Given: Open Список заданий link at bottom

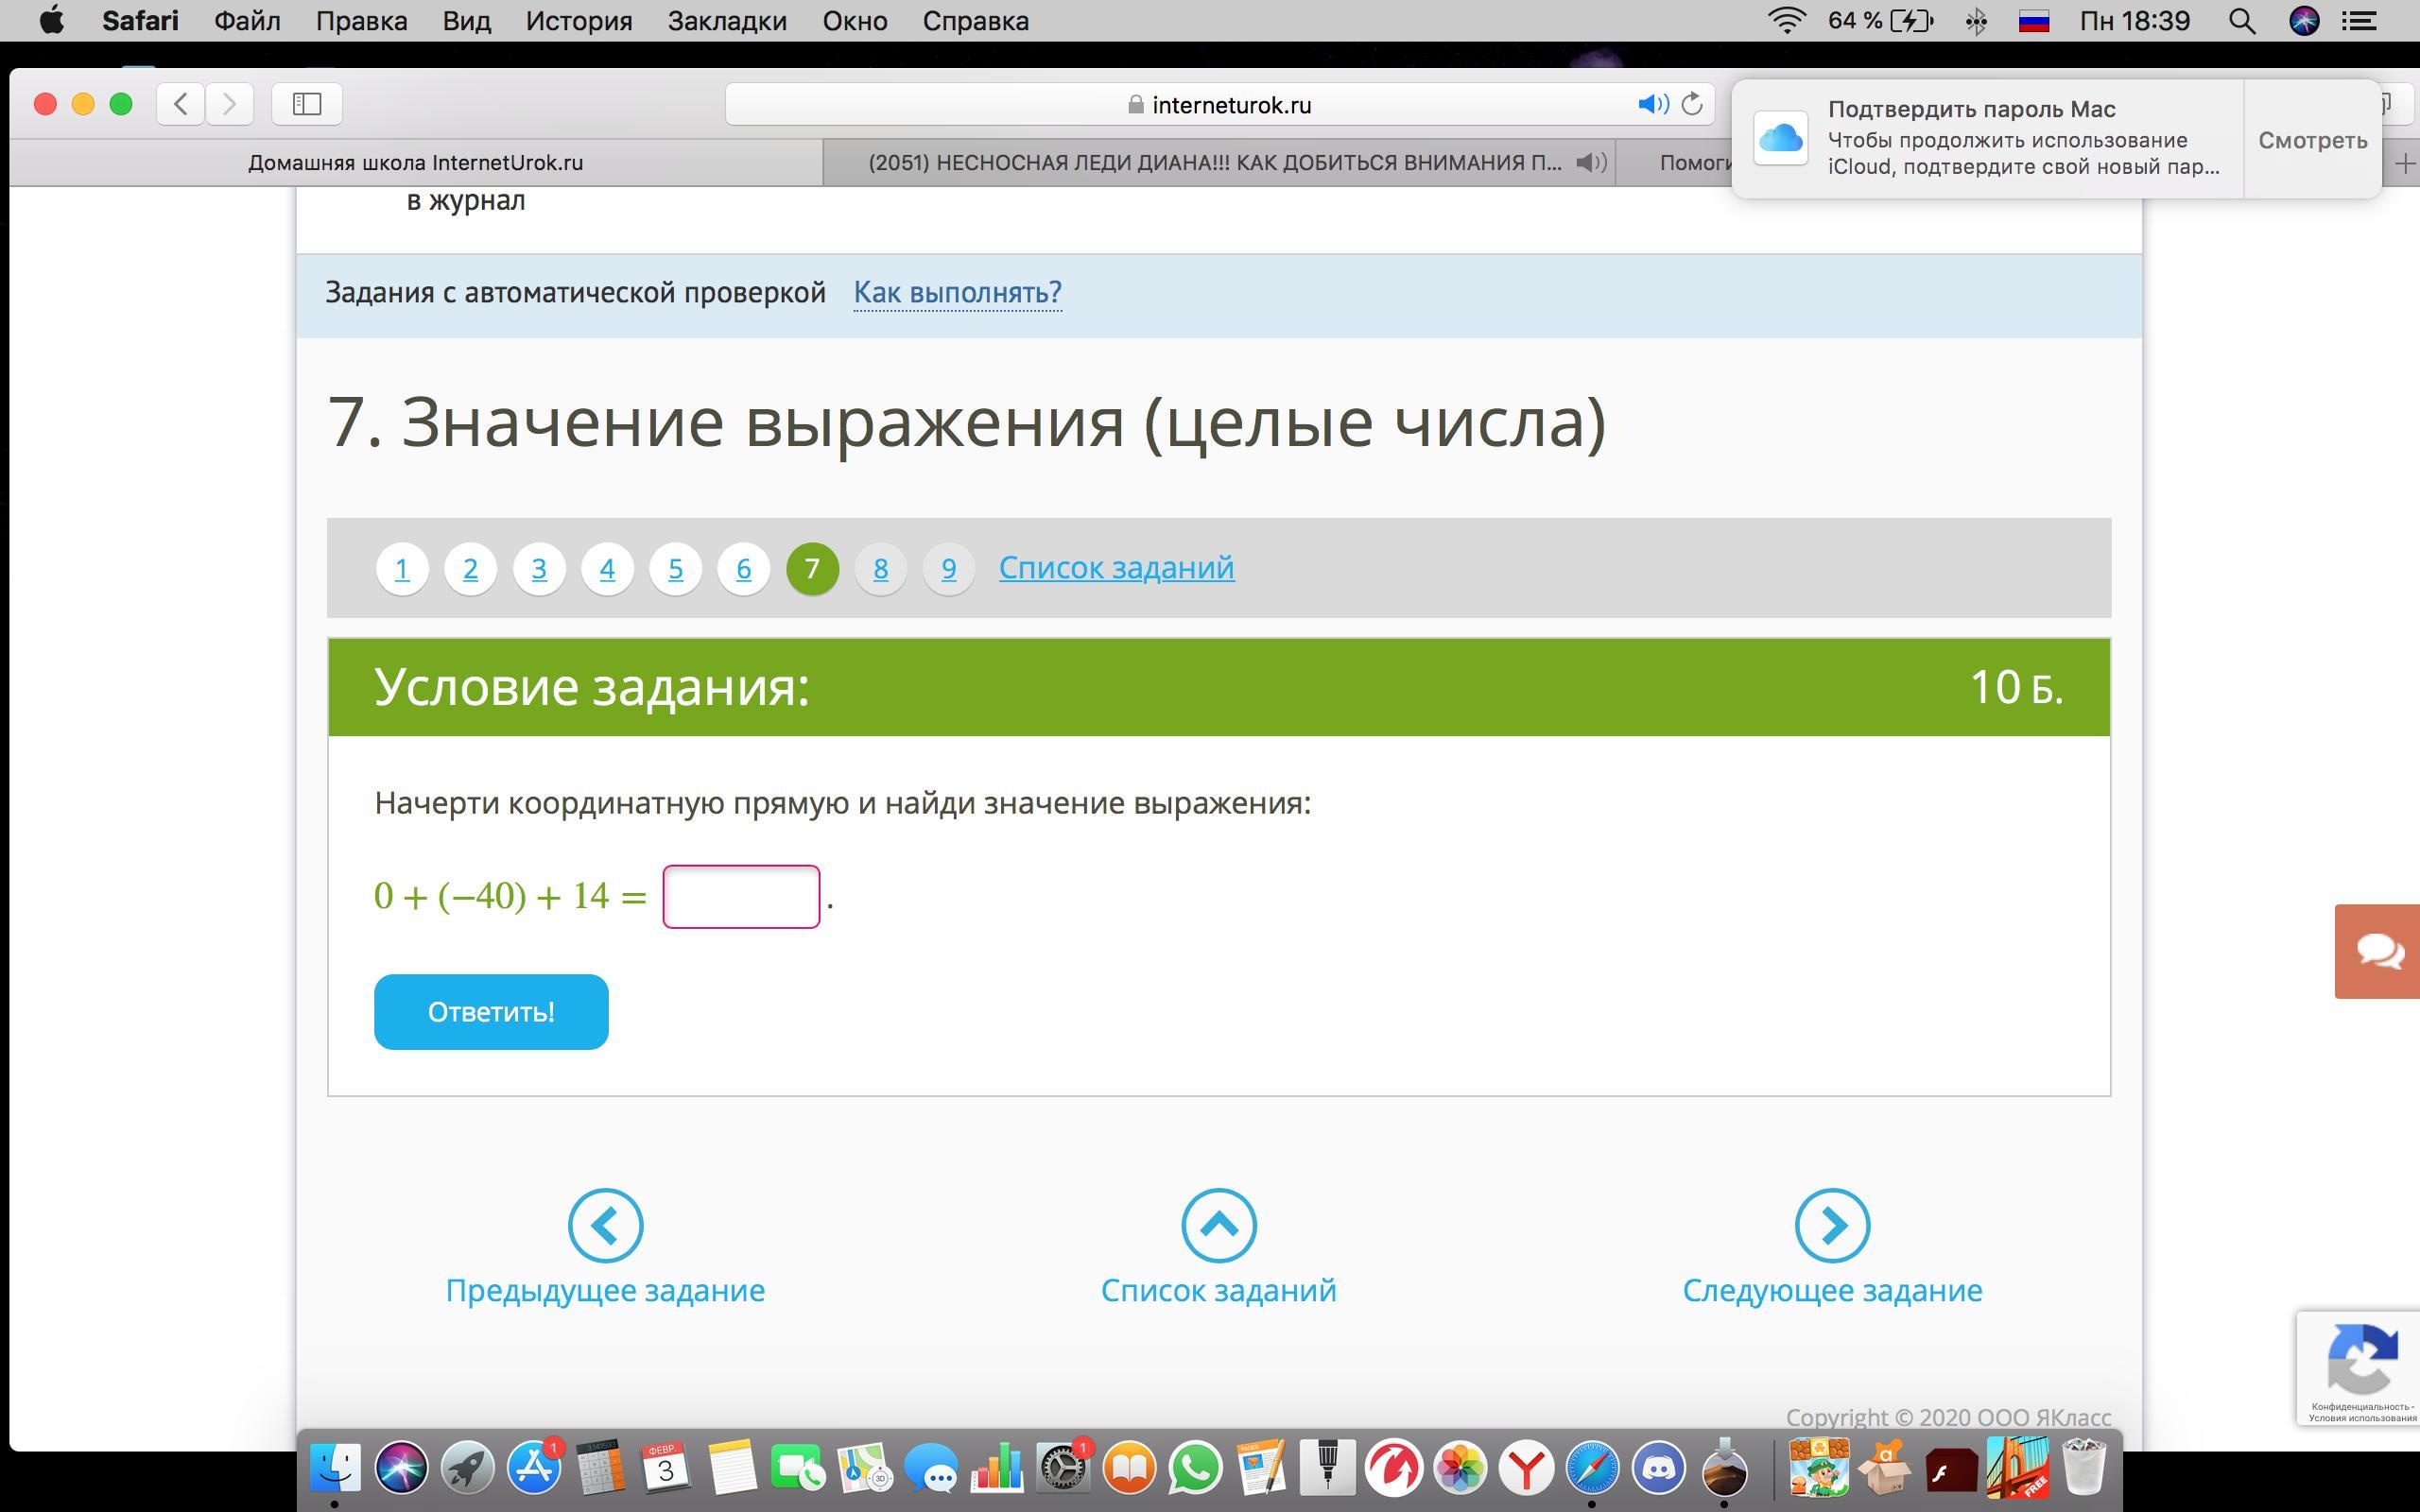Looking at the screenshot, I should pyautogui.click(x=1218, y=1290).
